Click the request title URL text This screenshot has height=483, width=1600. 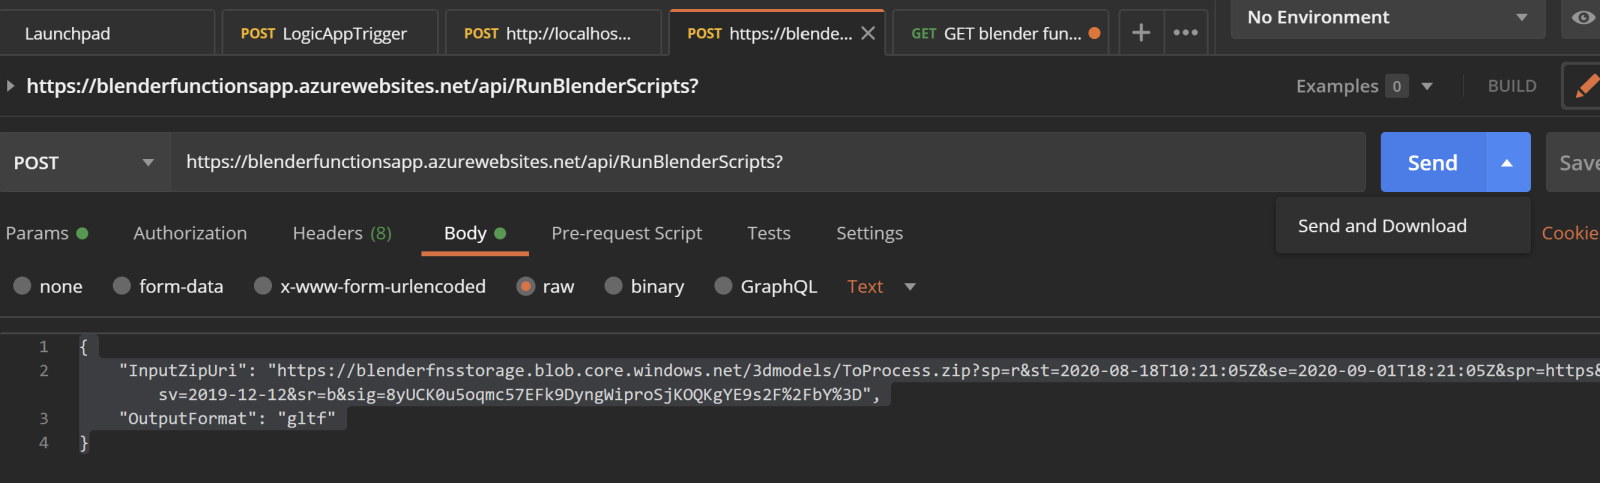click(x=362, y=86)
